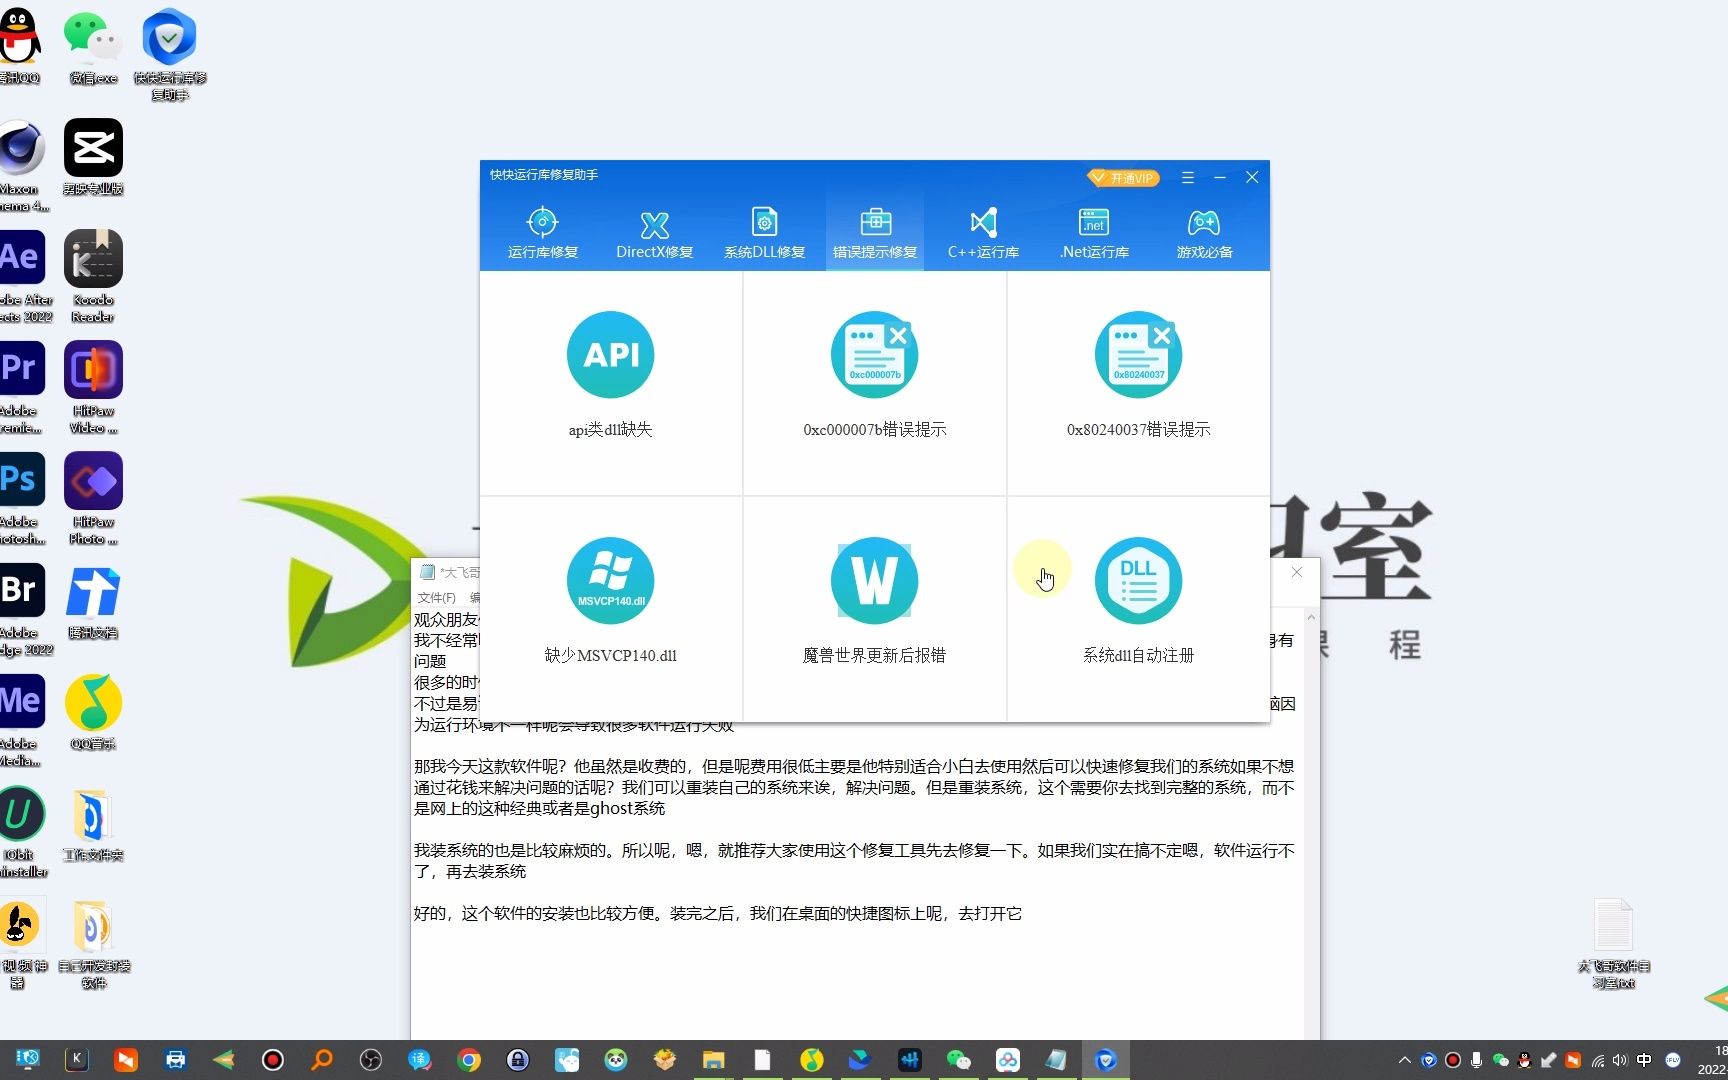Open 文件(F) menu in Notepad

(x=436, y=598)
